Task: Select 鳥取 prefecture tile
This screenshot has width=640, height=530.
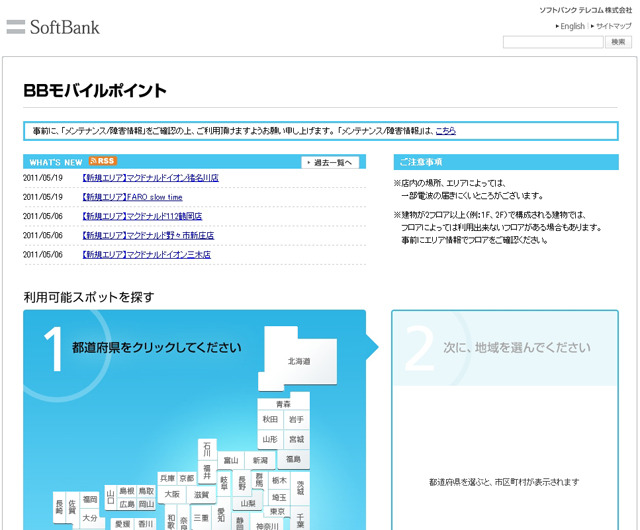Action: pyautogui.click(x=146, y=491)
